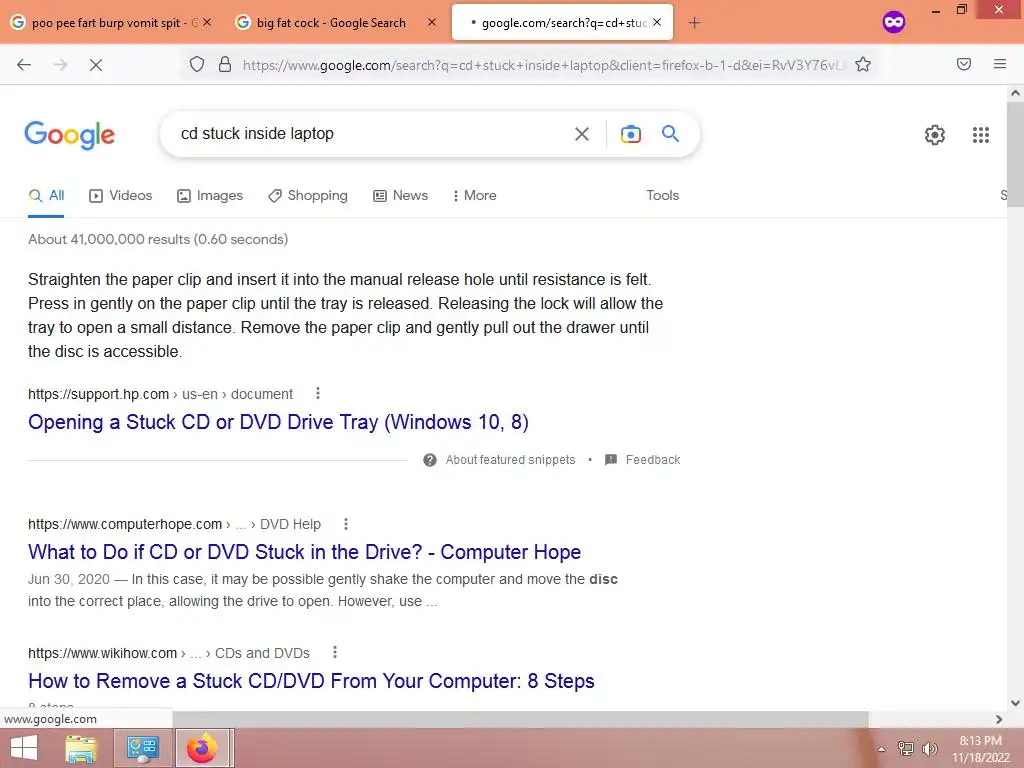Select the Videos results tab

click(x=121, y=195)
